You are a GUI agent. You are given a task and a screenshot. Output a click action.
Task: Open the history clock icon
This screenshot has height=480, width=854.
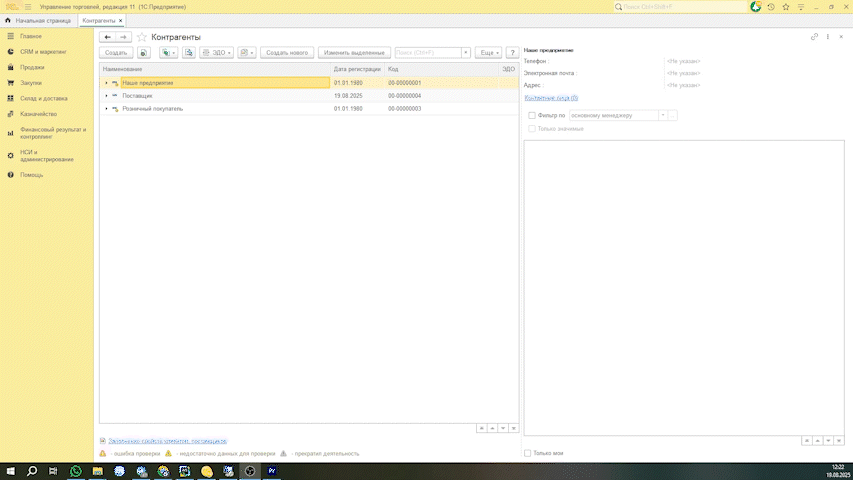771,7
